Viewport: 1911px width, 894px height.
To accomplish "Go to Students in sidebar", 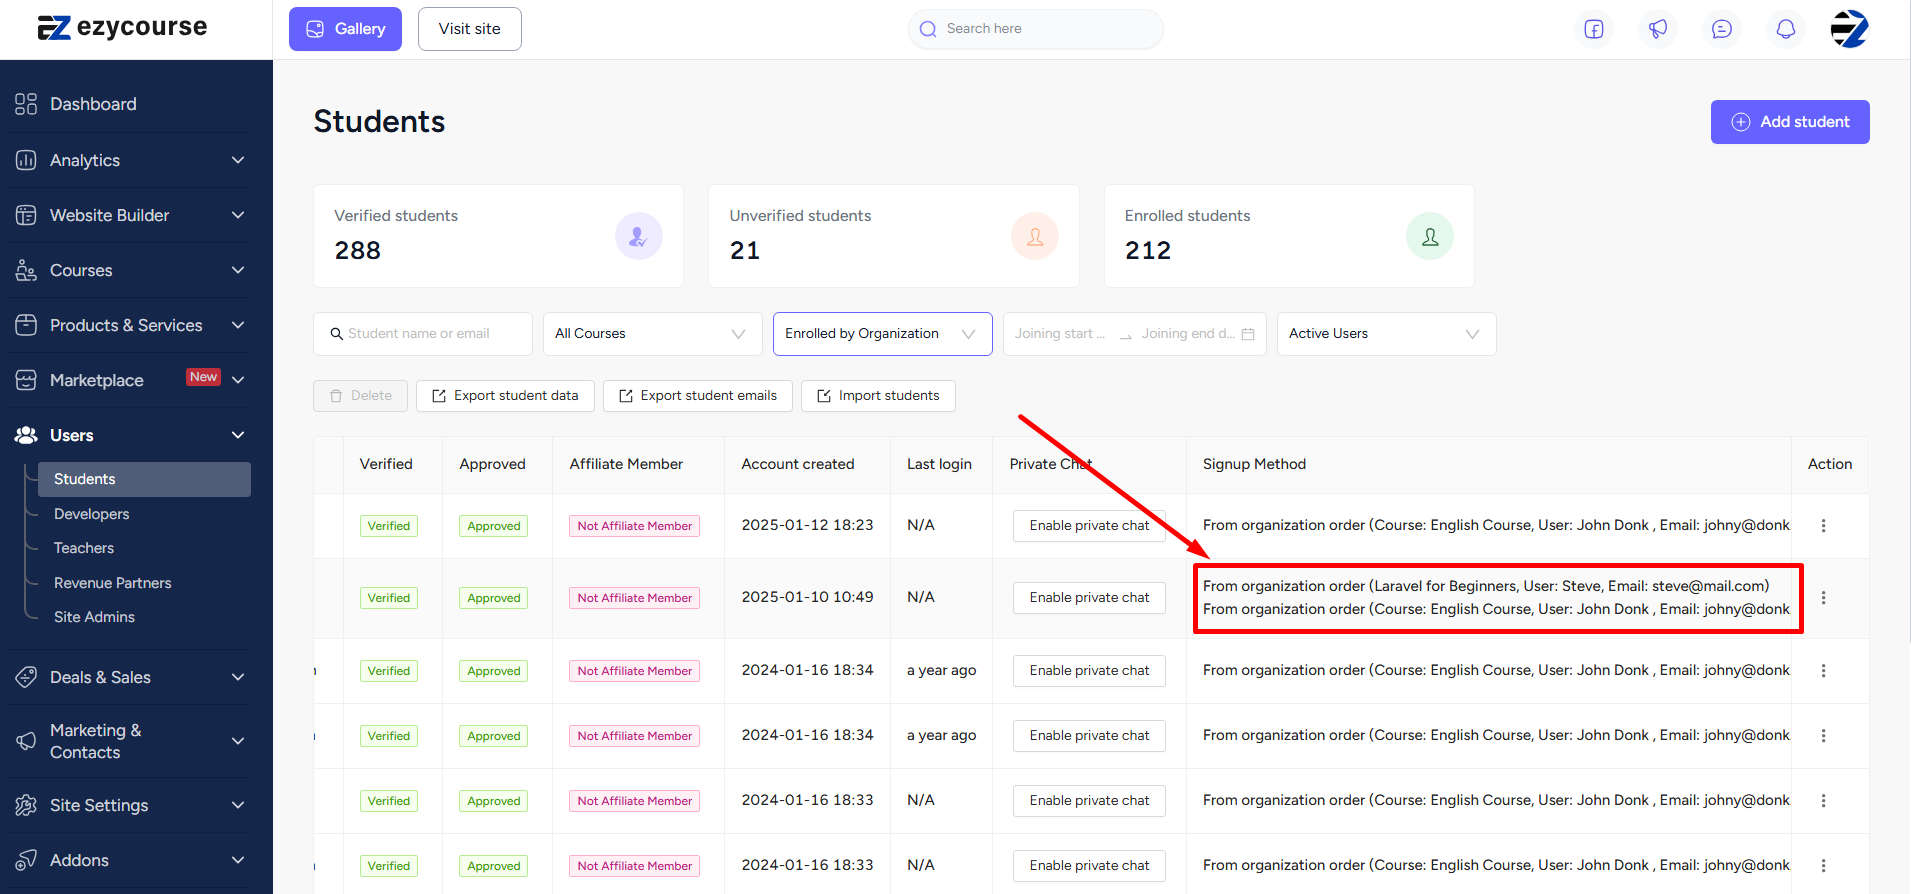I will click(144, 479).
